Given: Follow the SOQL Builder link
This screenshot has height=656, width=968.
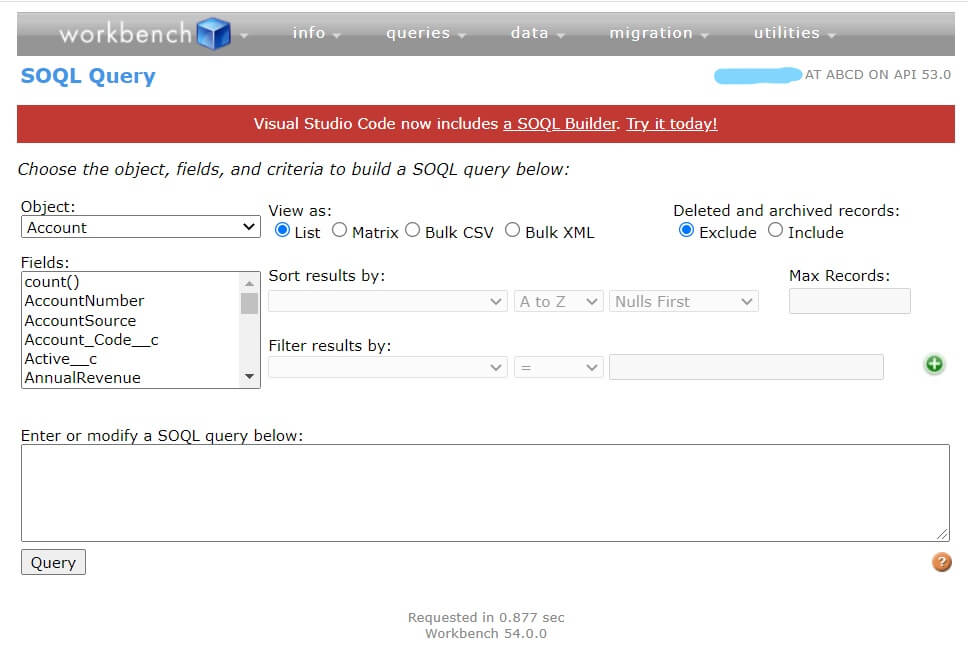Looking at the screenshot, I should pos(560,124).
